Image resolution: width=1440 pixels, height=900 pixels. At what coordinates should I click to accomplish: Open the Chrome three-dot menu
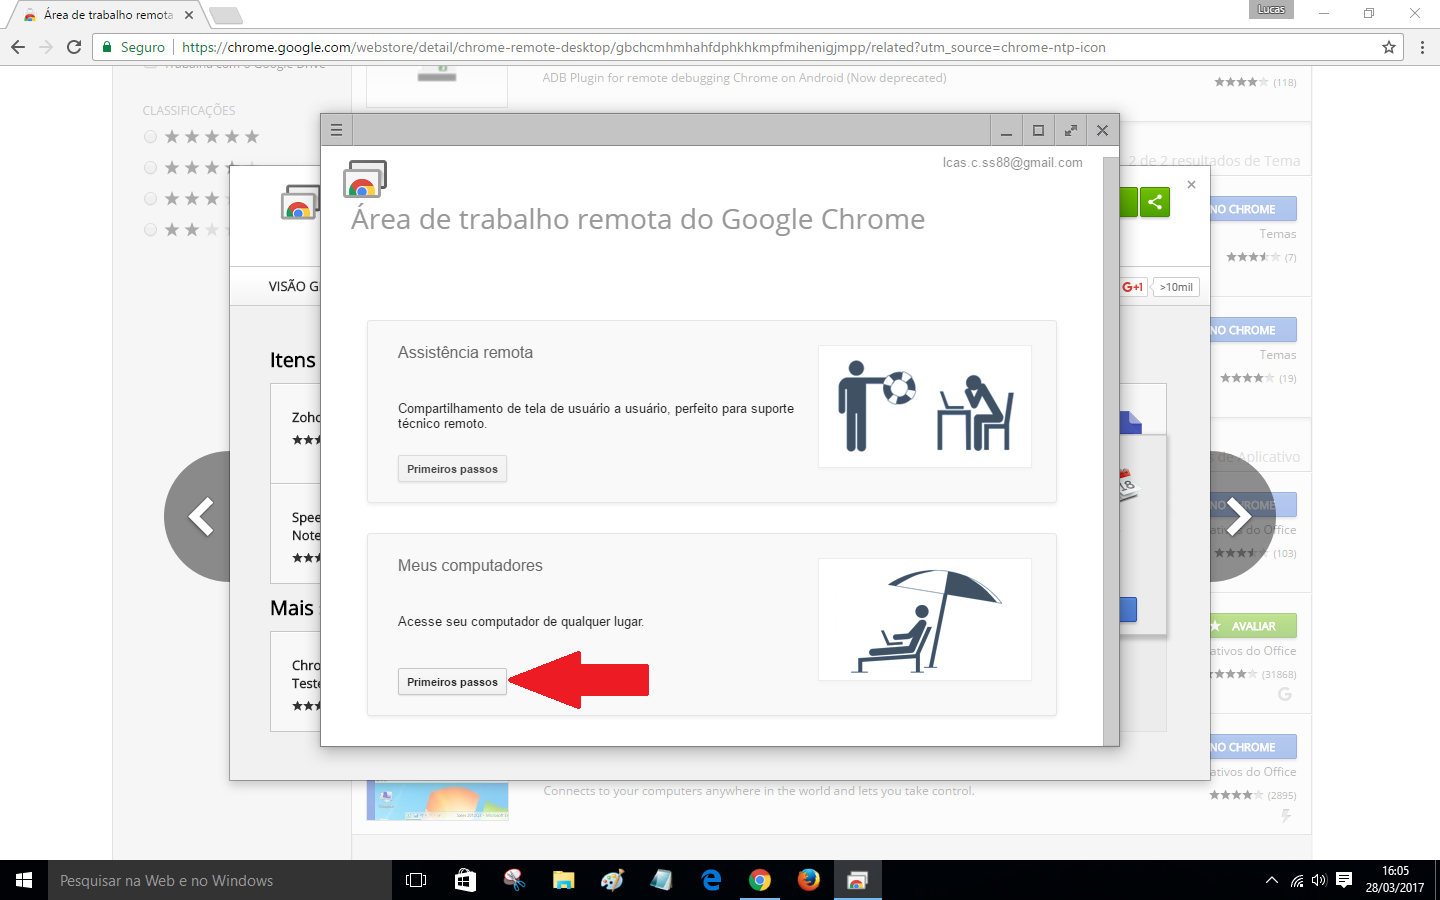pyautogui.click(x=1422, y=47)
